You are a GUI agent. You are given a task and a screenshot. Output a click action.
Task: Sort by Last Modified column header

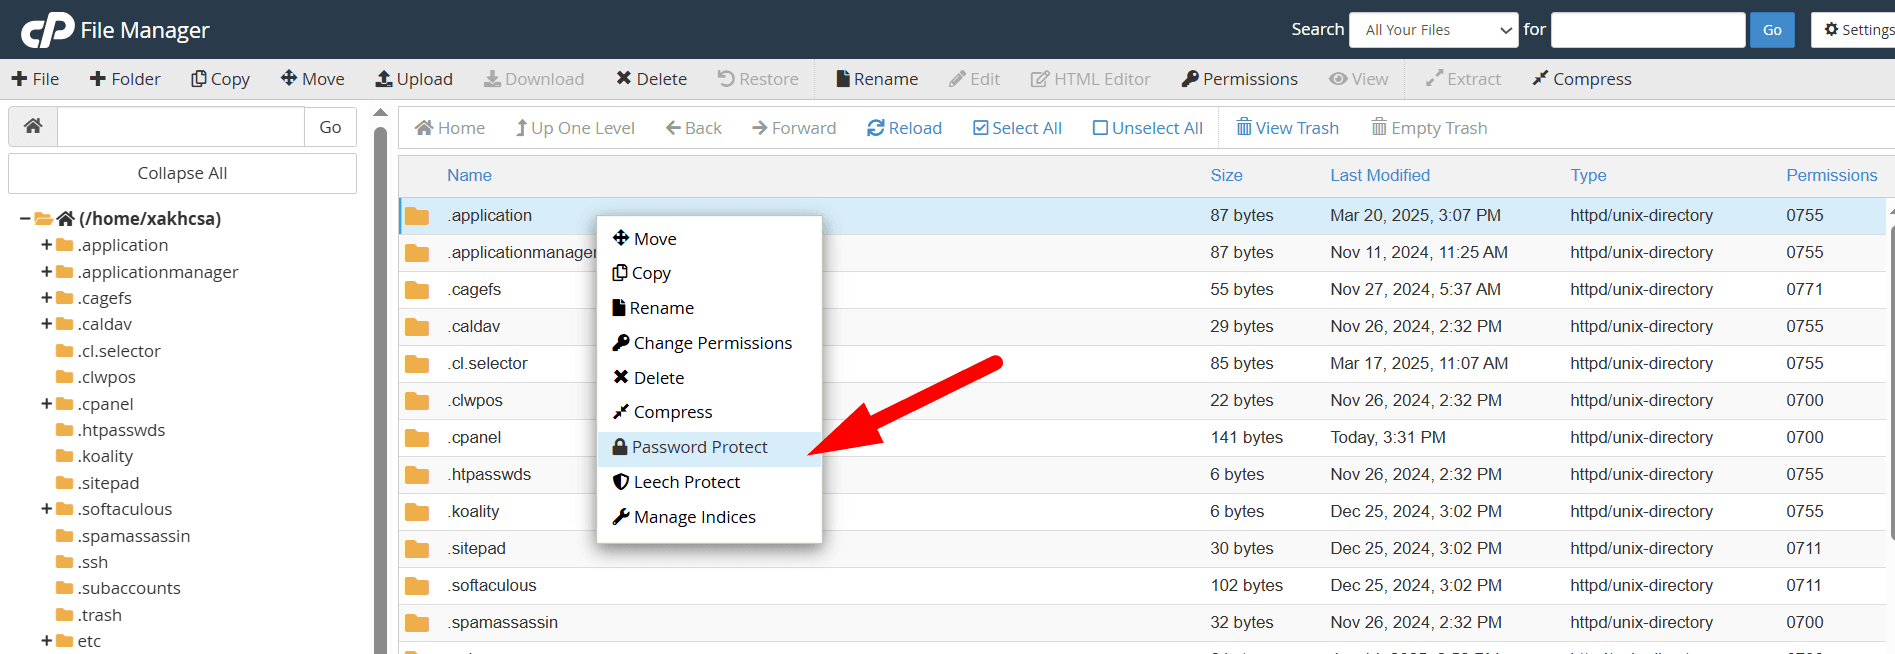point(1379,175)
